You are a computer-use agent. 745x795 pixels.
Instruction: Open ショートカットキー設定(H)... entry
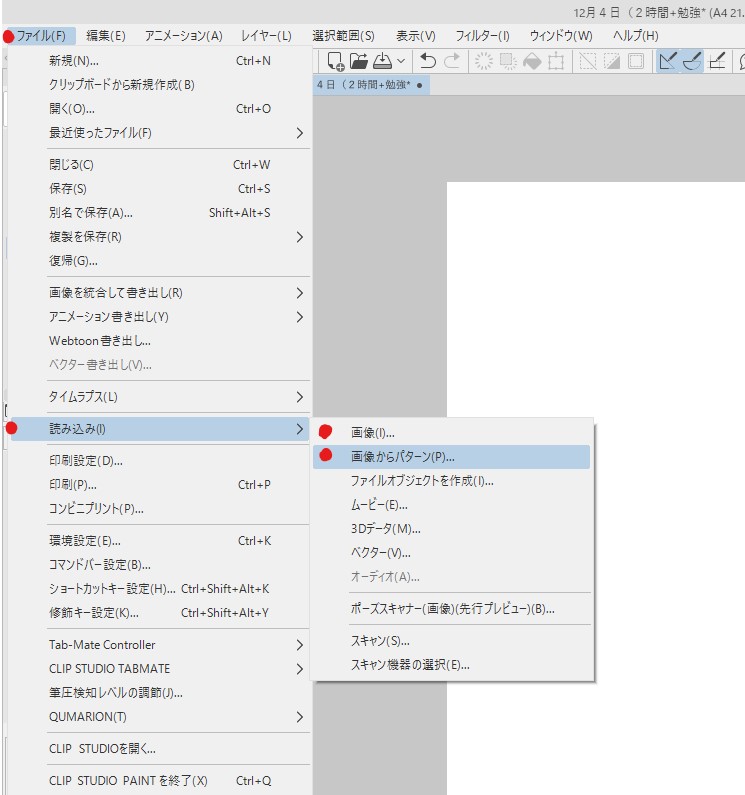pyautogui.click(x=160, y=589)
